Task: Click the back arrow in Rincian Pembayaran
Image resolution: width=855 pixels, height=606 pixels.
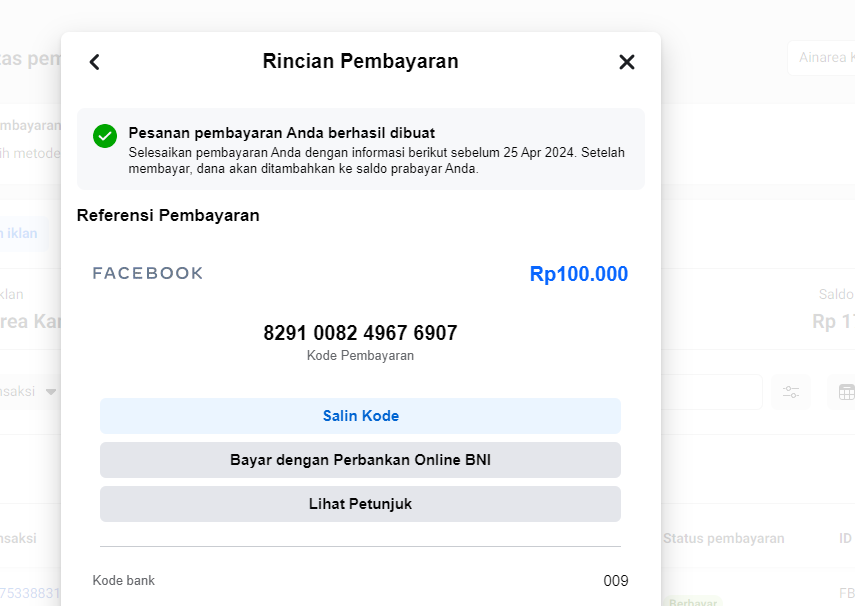Action: (95, 62)
